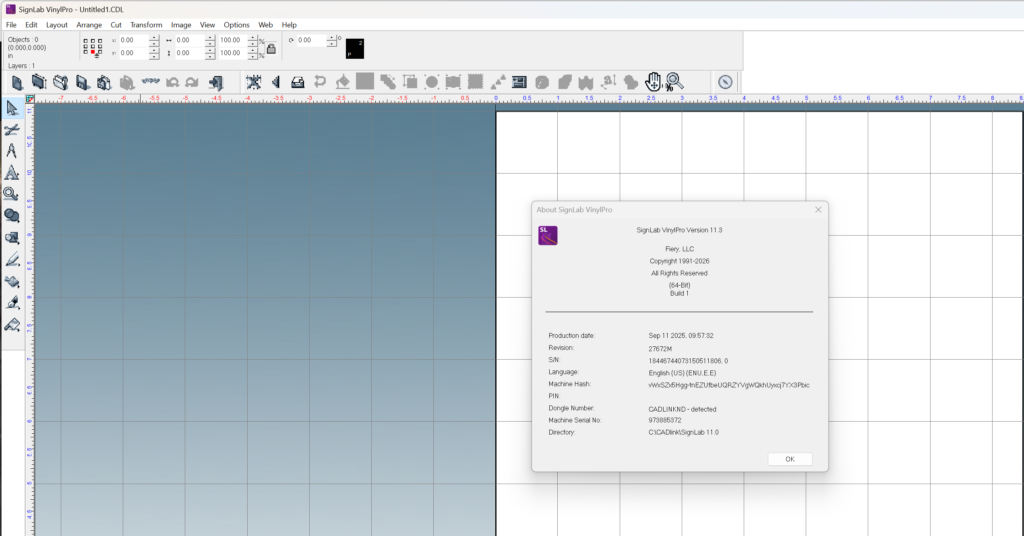Screen dimensions: 1024x536
Task: Select the tool below the pencil tool
Action: (x=12, y=281)
